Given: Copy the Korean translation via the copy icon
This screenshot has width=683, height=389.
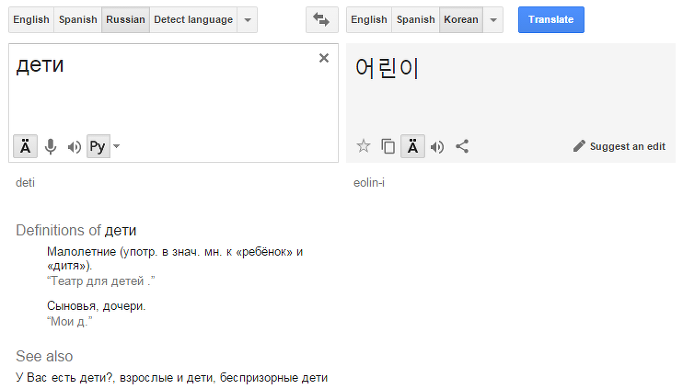Looking at the screenshot, I should point(388,146).
